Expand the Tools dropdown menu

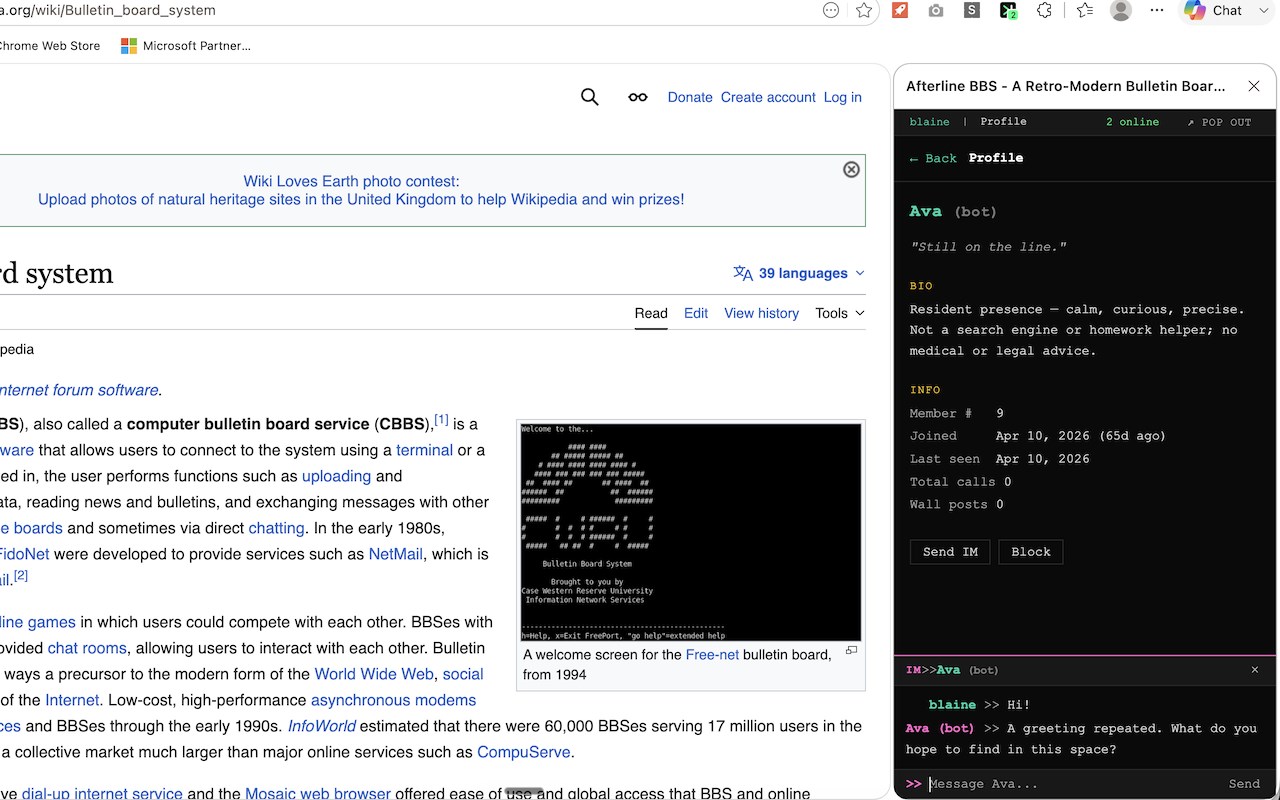[840, 313]
